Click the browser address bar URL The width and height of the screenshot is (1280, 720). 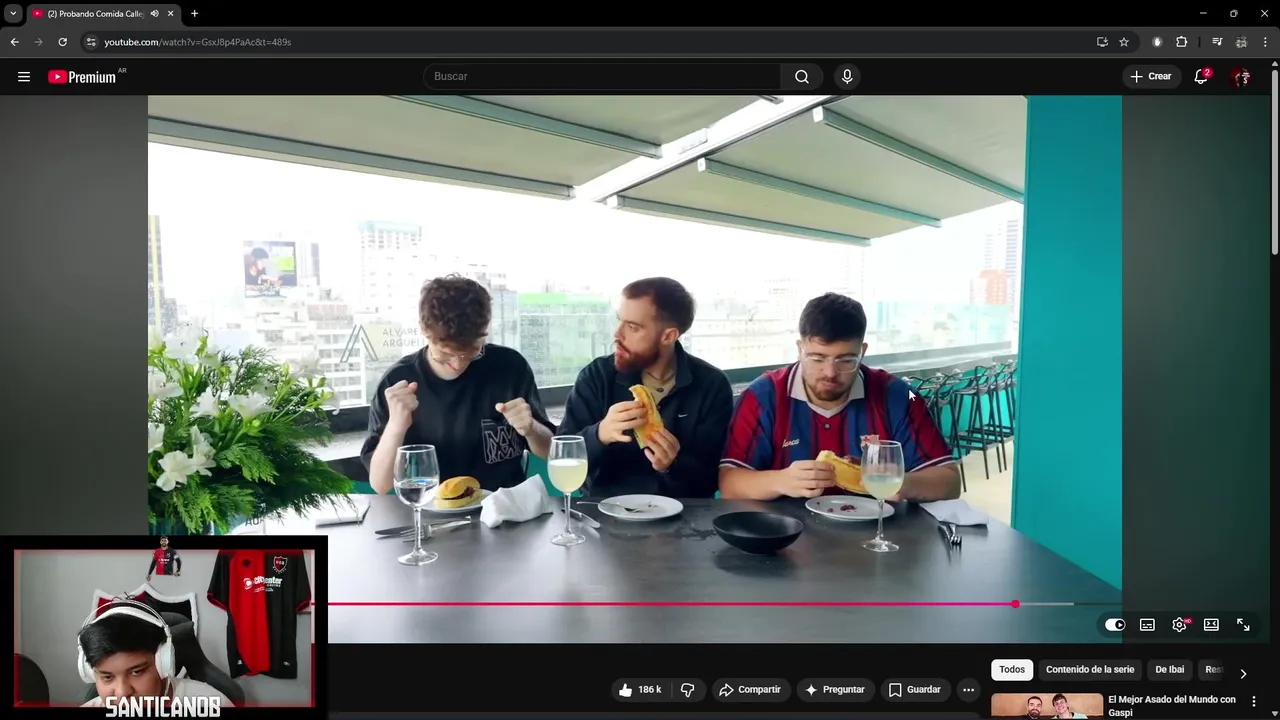[198, 42]
